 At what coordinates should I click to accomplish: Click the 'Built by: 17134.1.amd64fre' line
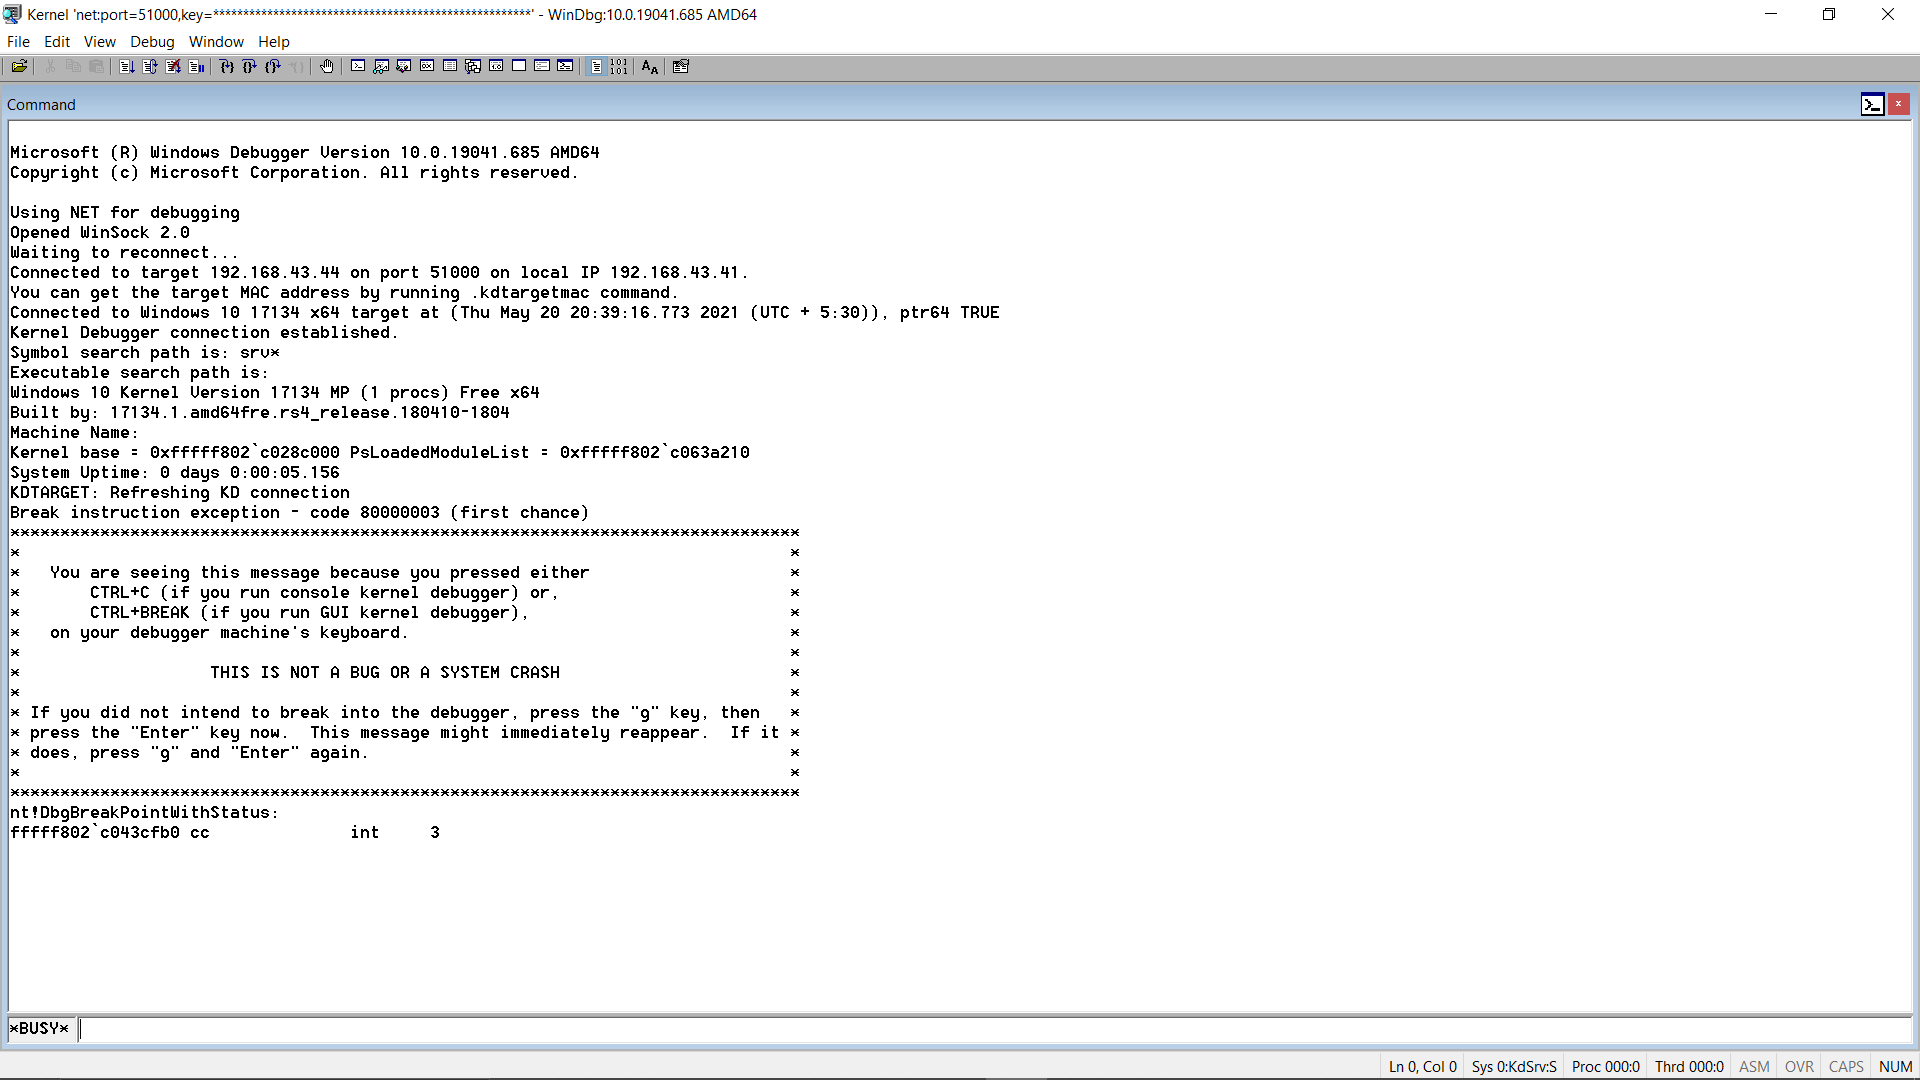tap(260, 413)
